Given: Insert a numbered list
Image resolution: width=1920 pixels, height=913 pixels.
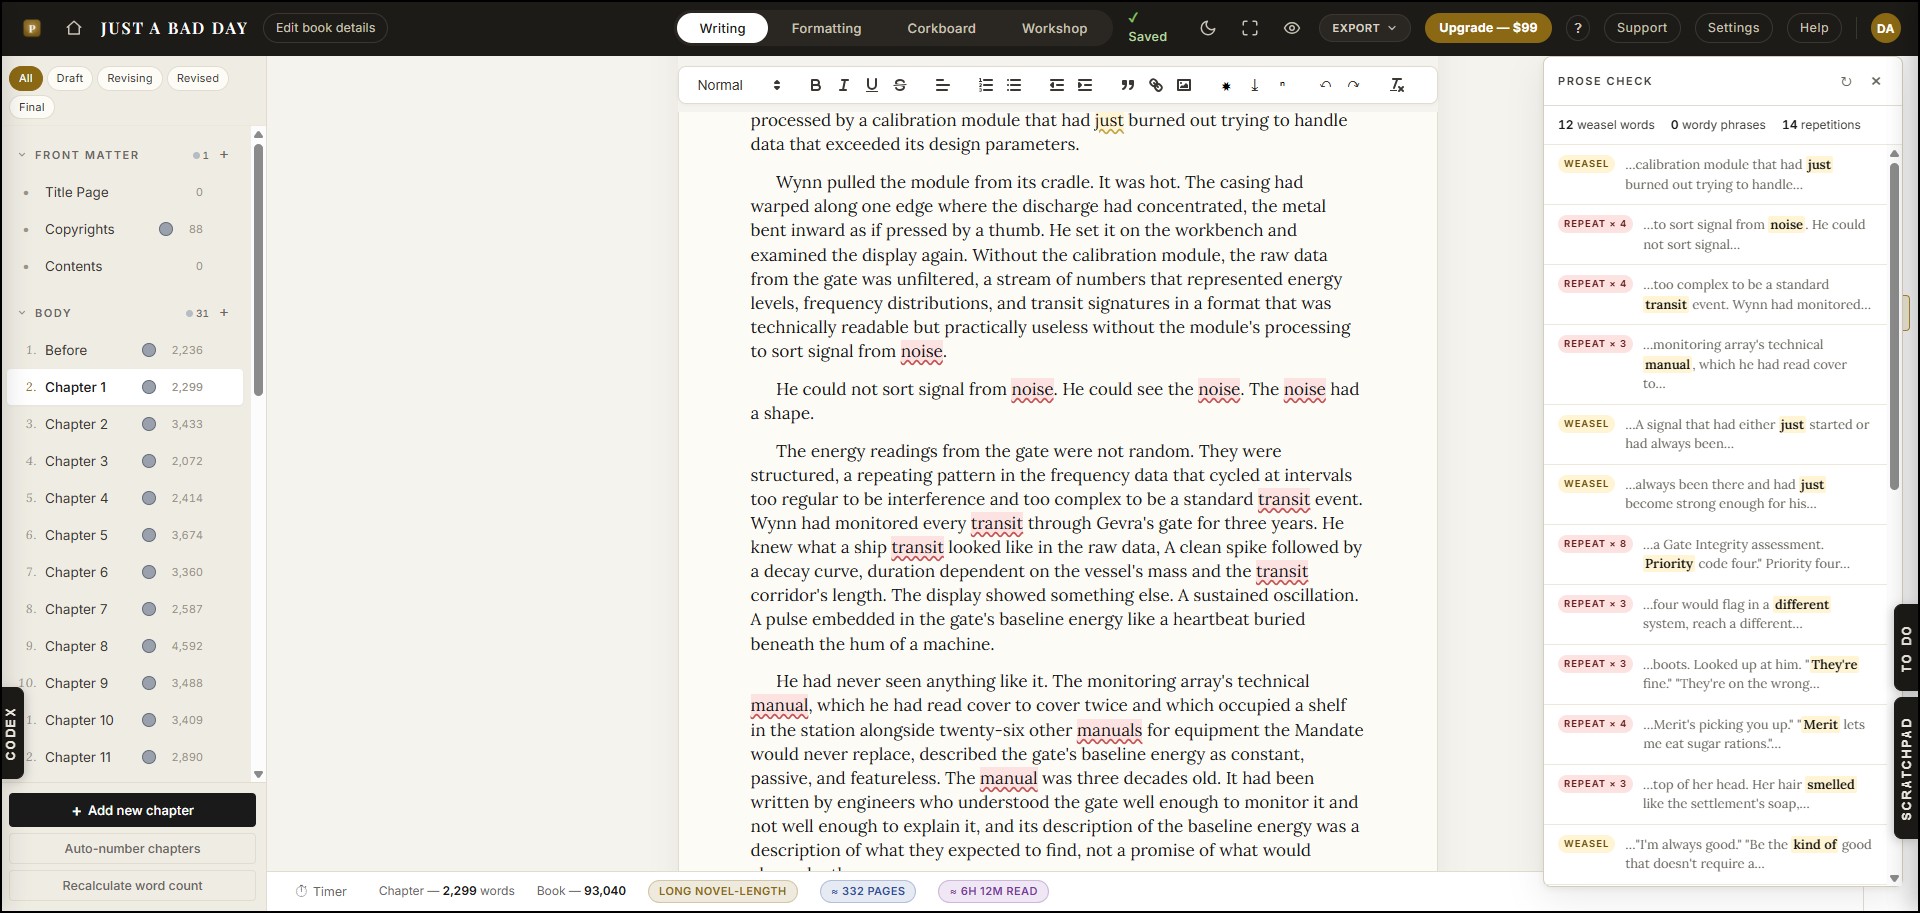Looking at the screenshot, I should click(x=985, y=85).
